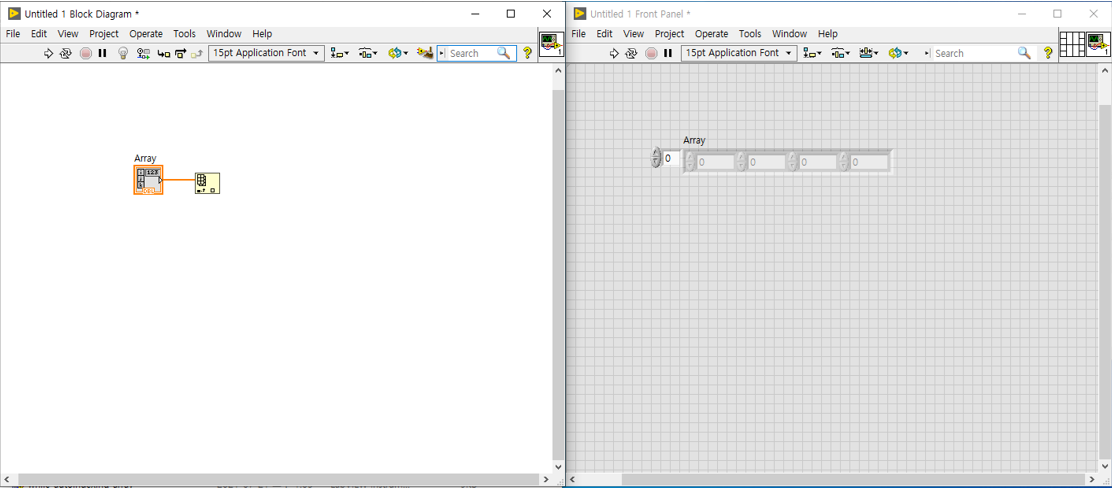Image resolution: width=1112 pixels, height=488 pixels.
Task: Open Edit menu in Block Diagram window
Action: 38,33
